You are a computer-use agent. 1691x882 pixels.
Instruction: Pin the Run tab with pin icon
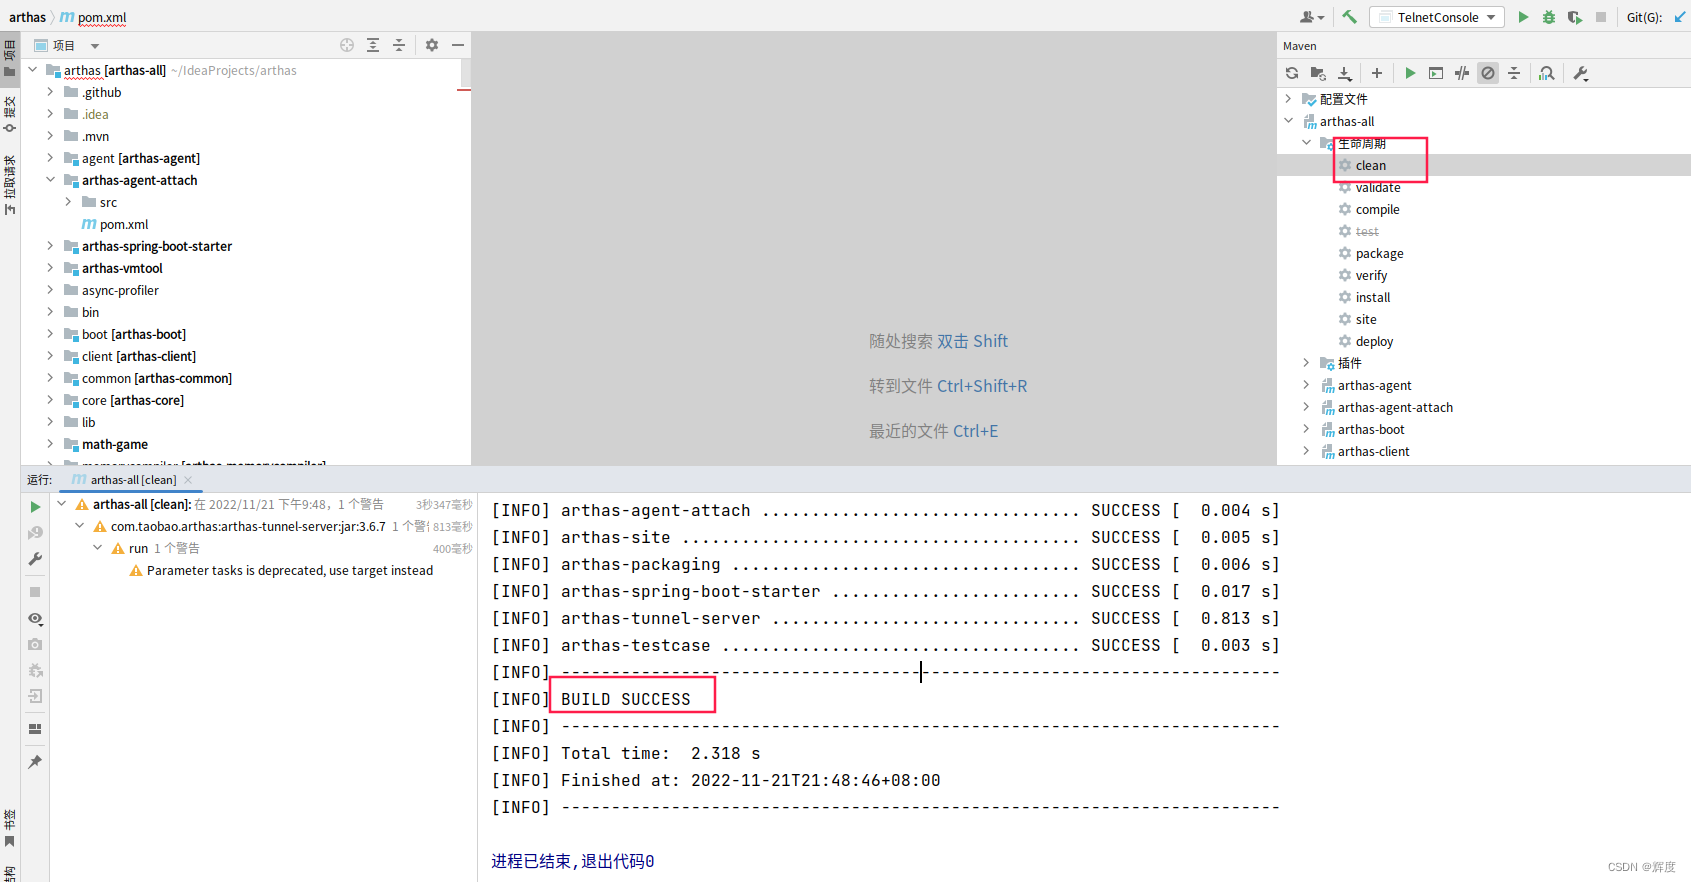point(35,762)
